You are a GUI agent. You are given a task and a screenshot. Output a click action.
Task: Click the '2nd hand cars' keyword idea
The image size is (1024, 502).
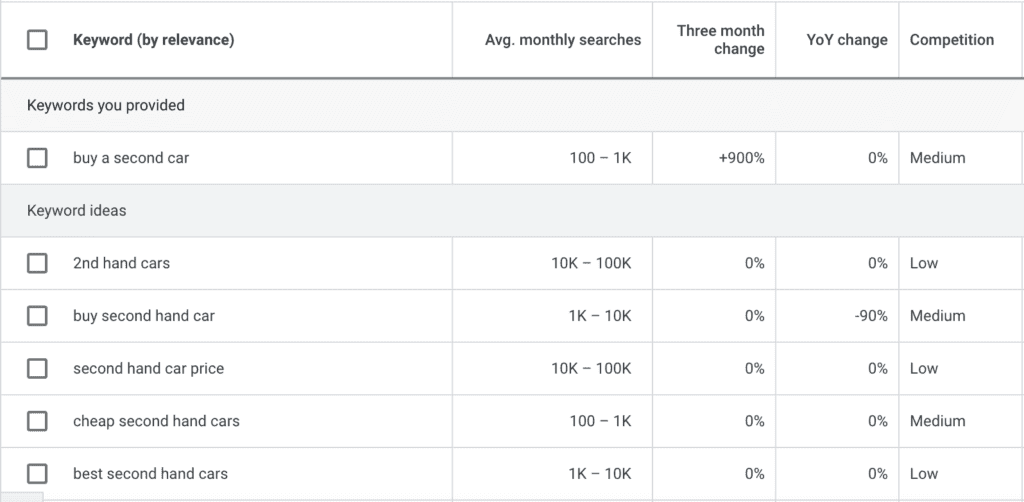pos(121,263)
